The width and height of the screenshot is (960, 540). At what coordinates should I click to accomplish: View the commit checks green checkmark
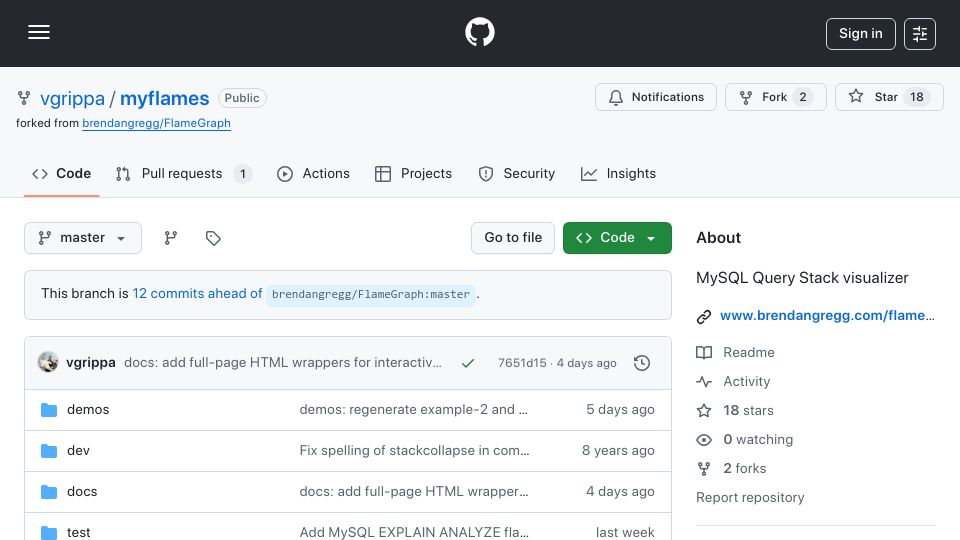tap(468, 363)
